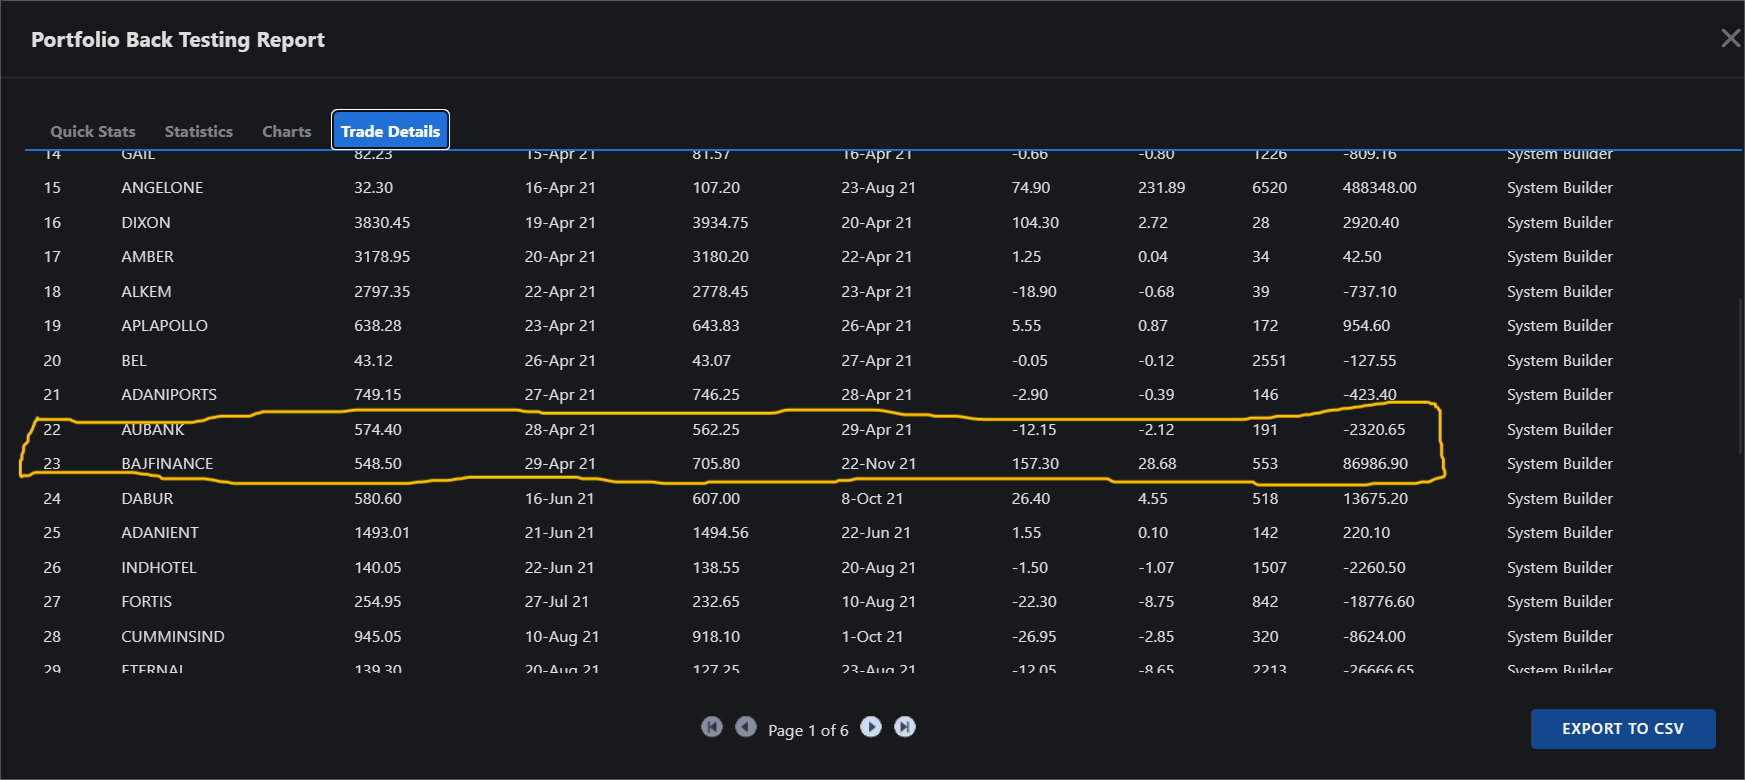Click the BAJFINANCE symbol in row 23

(x=167, y=464)
